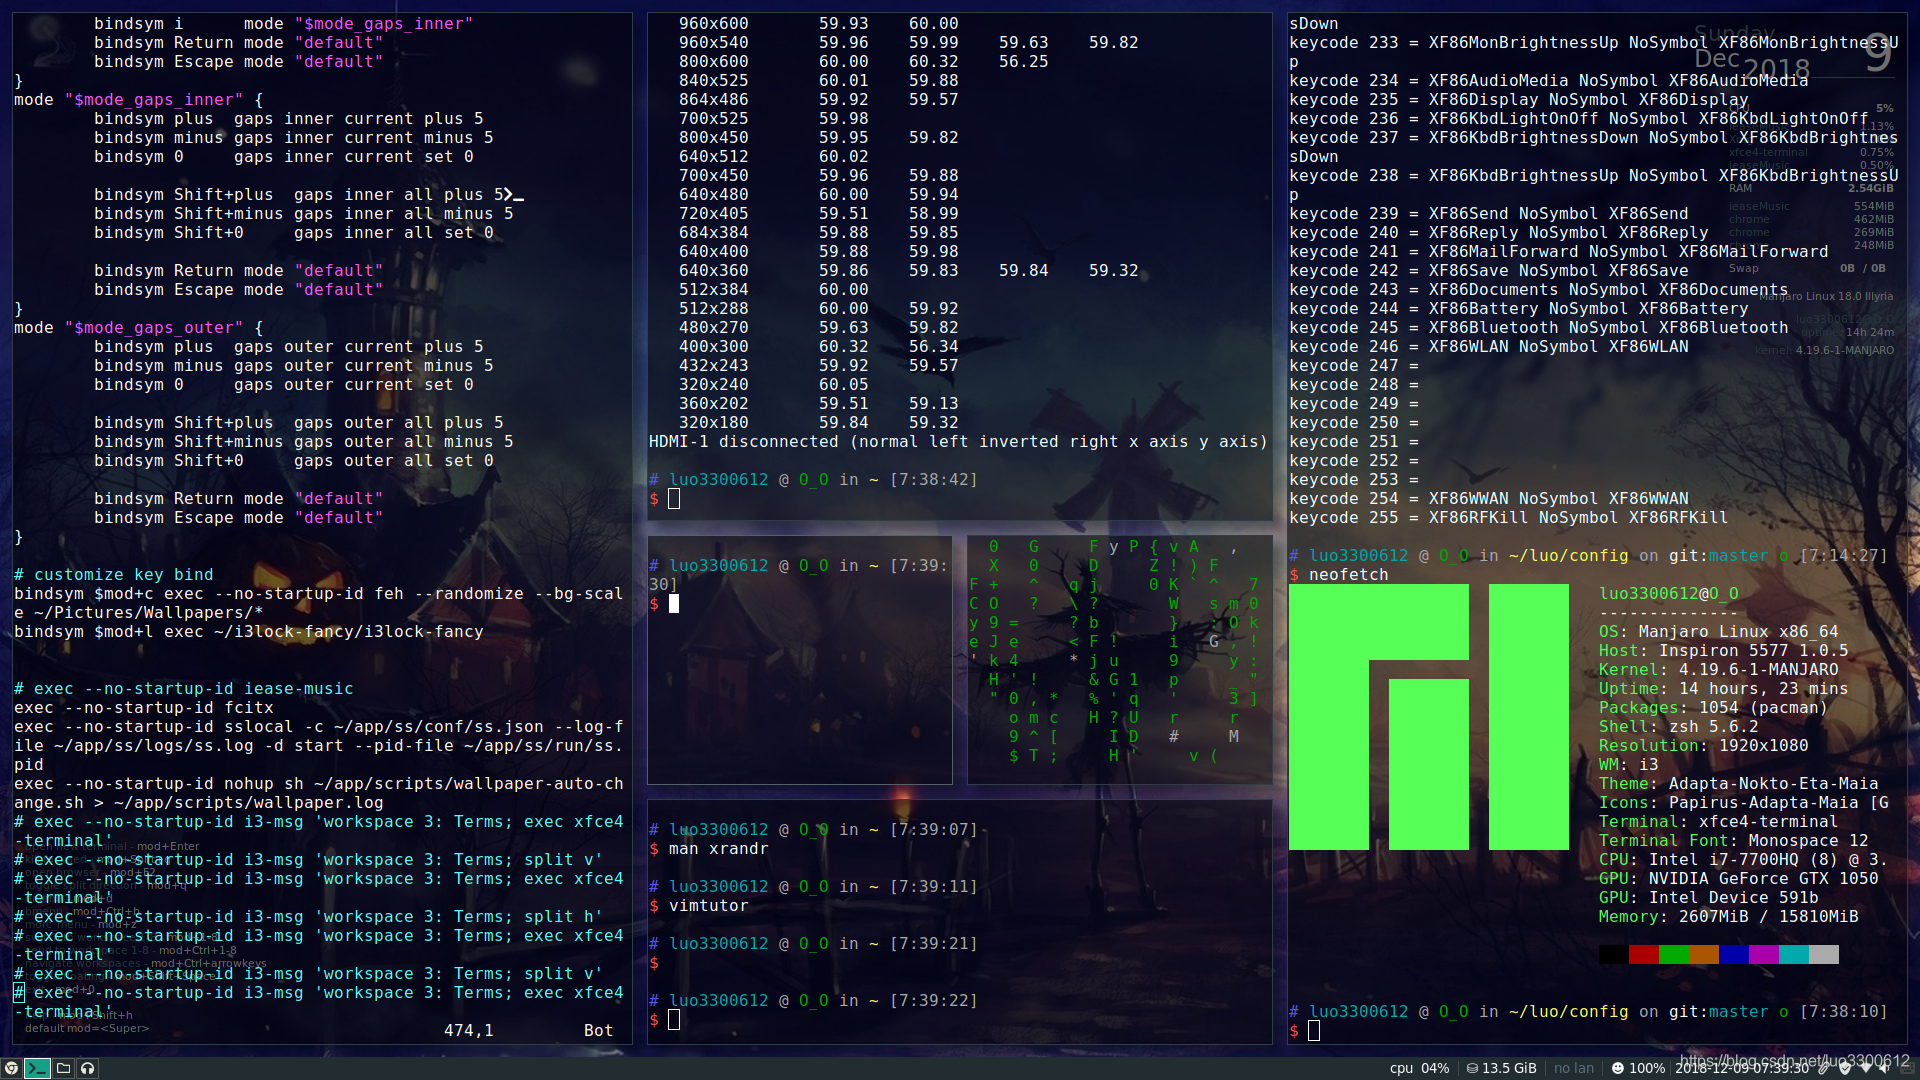
Task: Select the active terminal workspace icon
Action: coord(37,1068)
